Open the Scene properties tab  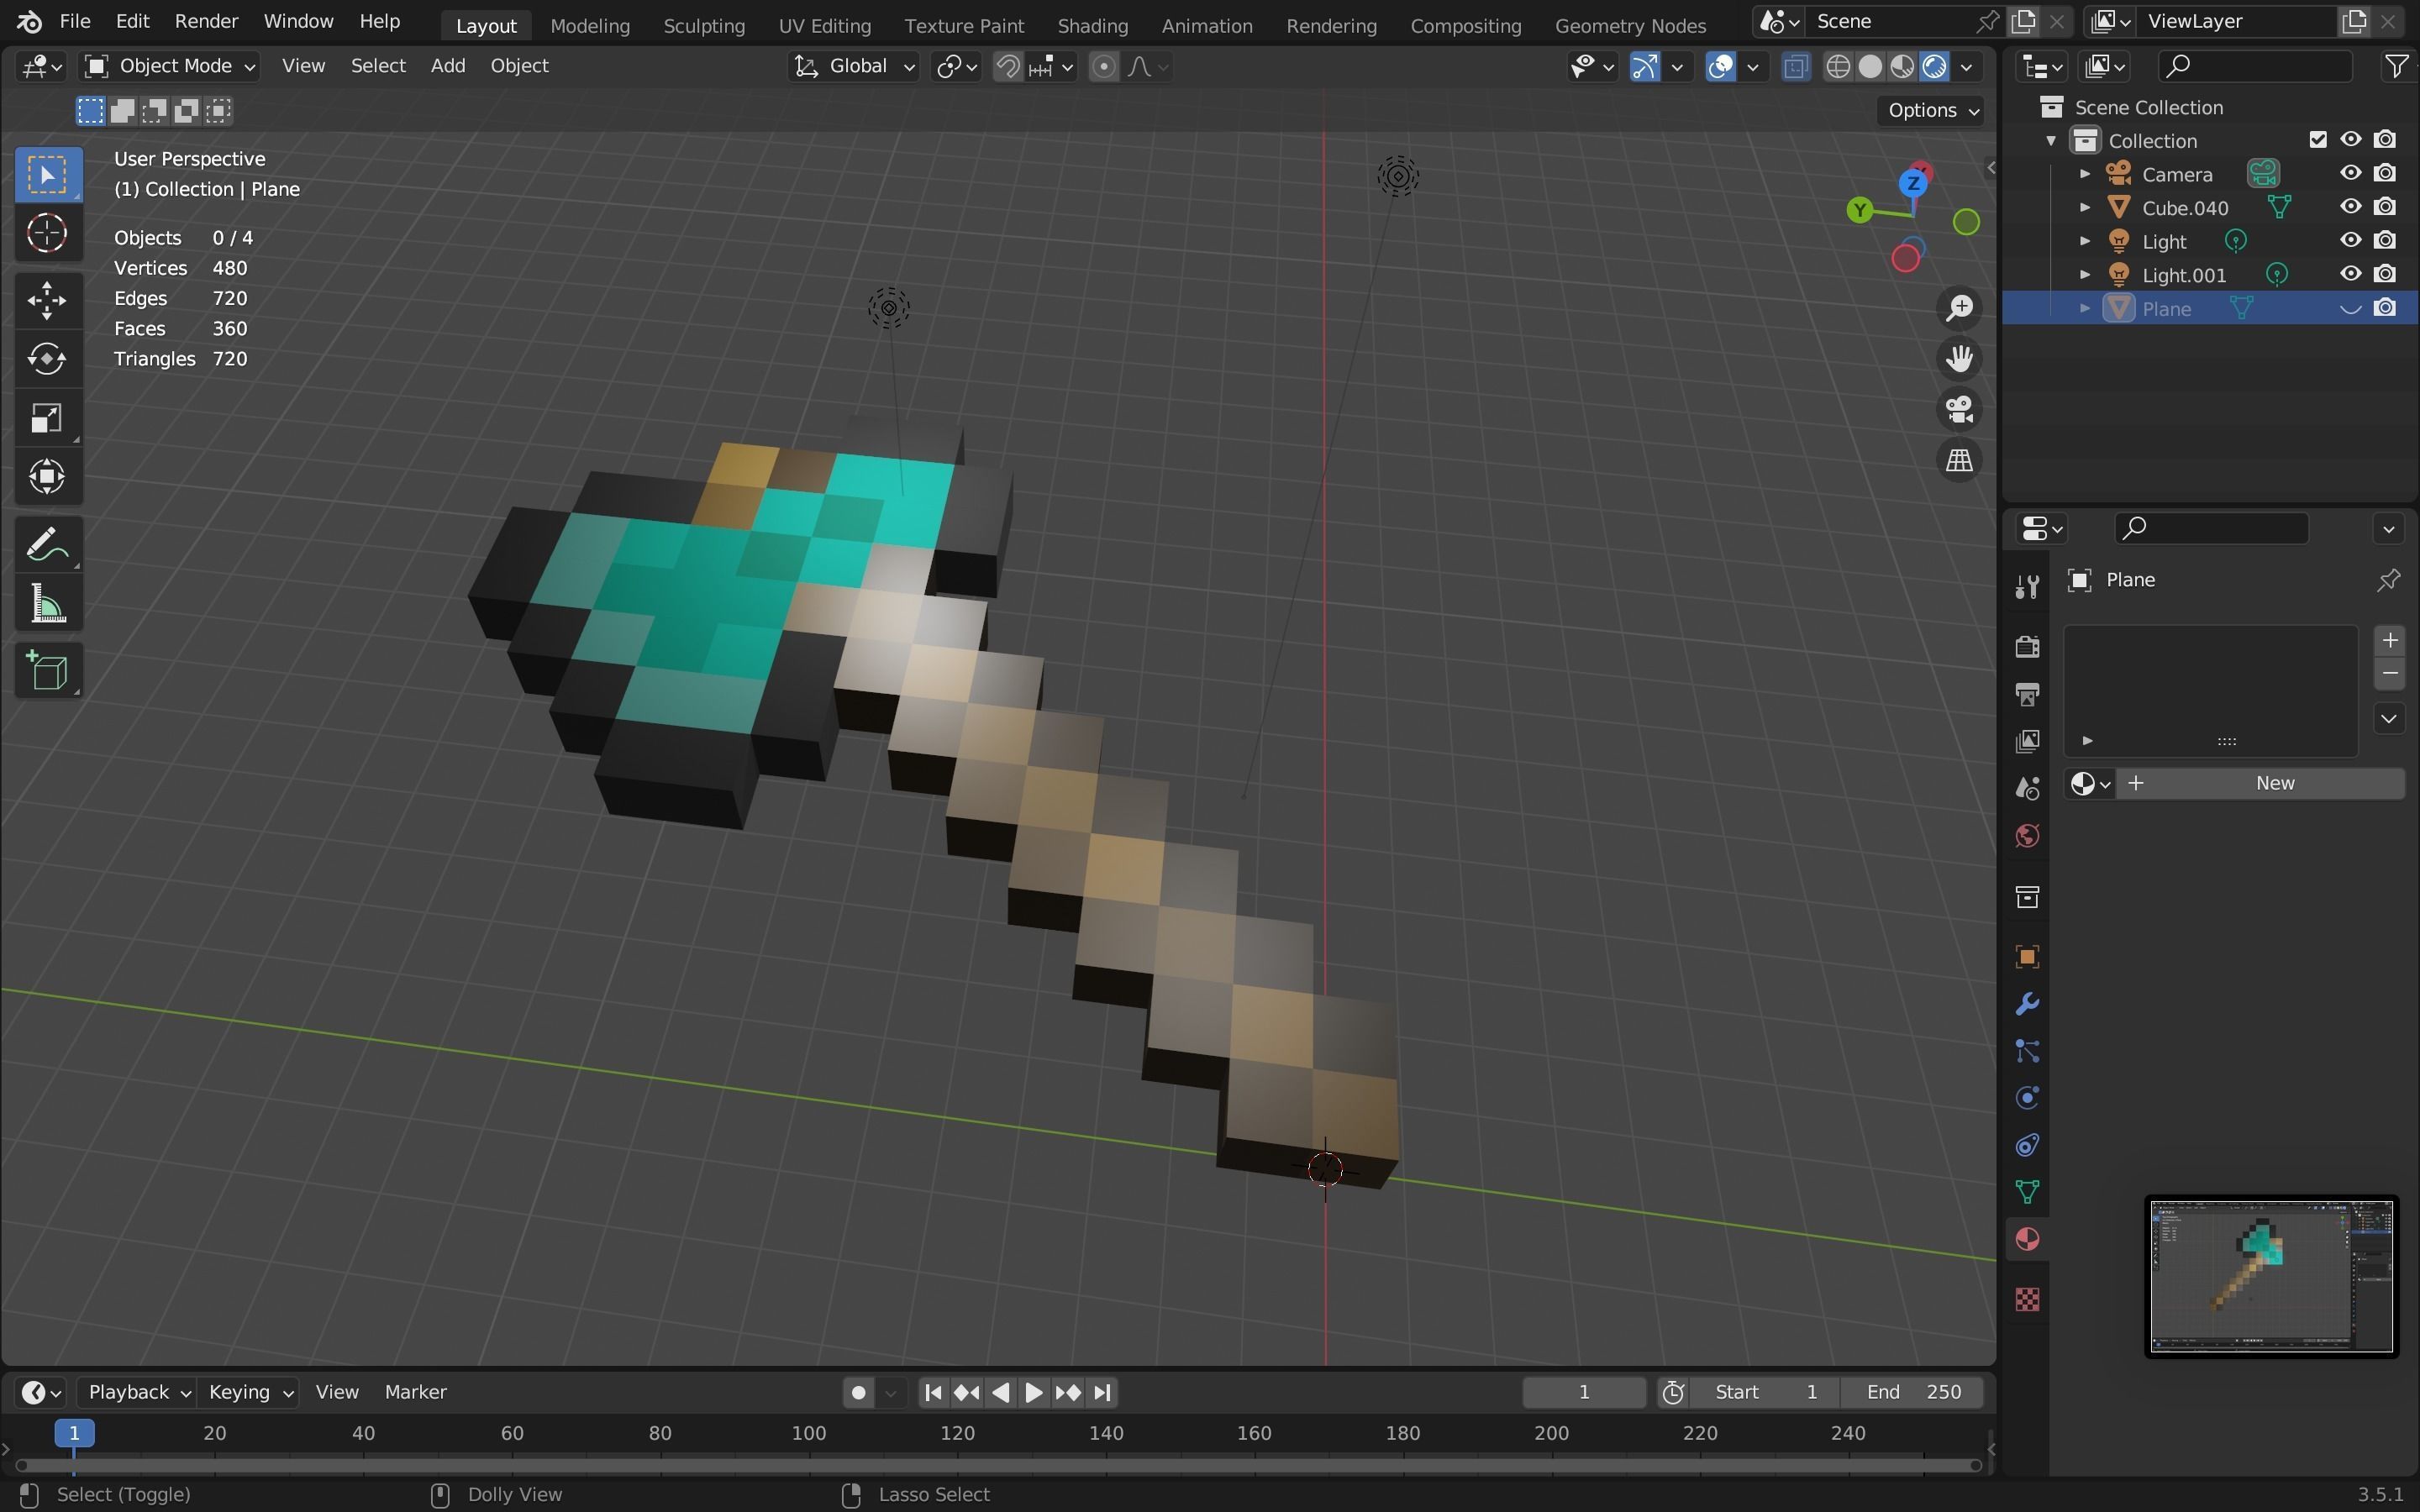pos(2027,789)
